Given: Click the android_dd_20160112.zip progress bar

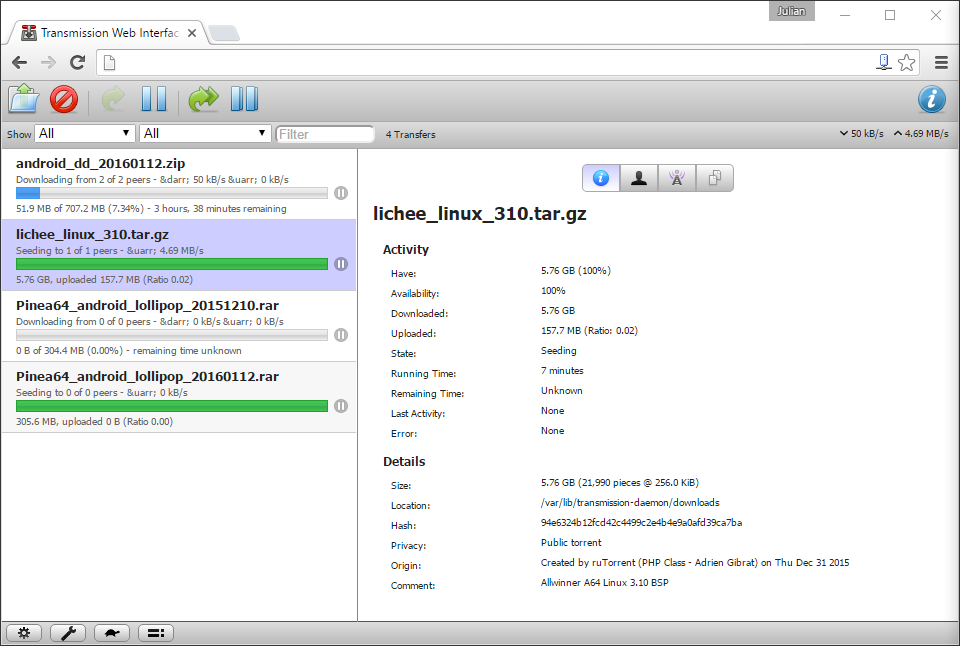Looking at the screenshot, I should [x=171, y=193].
